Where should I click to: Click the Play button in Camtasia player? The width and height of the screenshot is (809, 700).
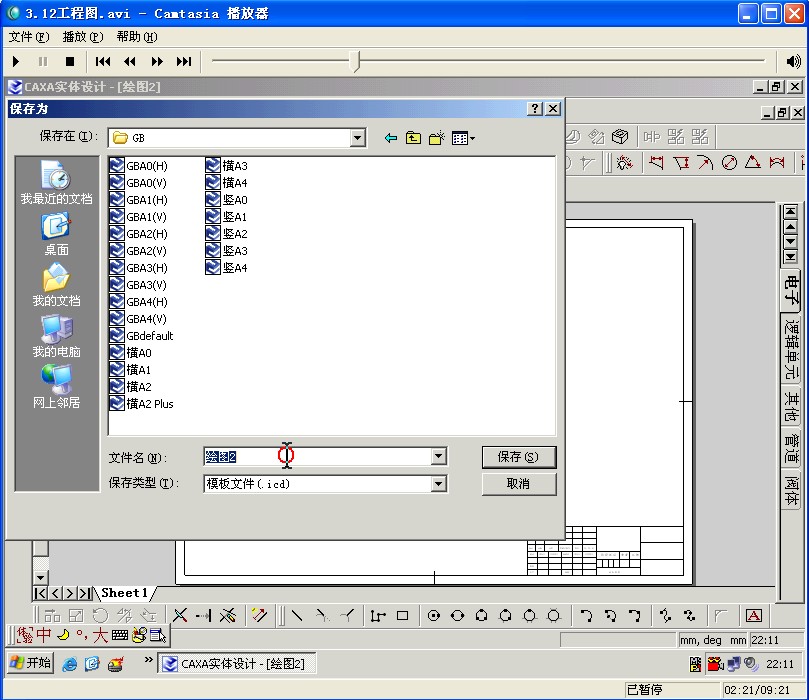pyautogui.click(x=15, y=62)
